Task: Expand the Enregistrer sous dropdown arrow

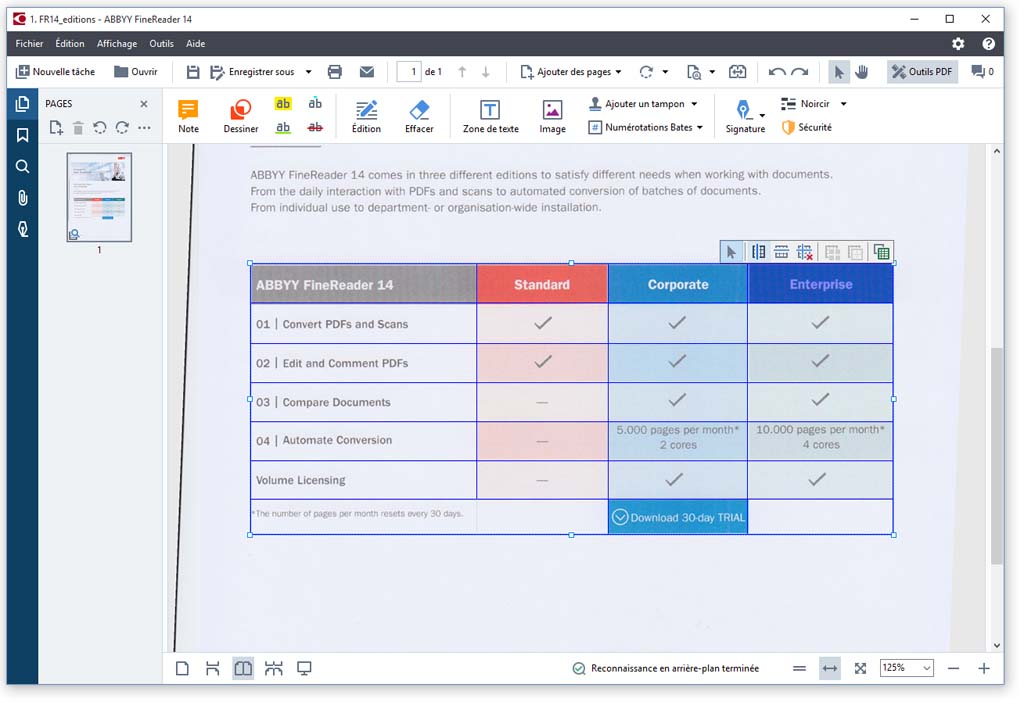Action: 308,72
